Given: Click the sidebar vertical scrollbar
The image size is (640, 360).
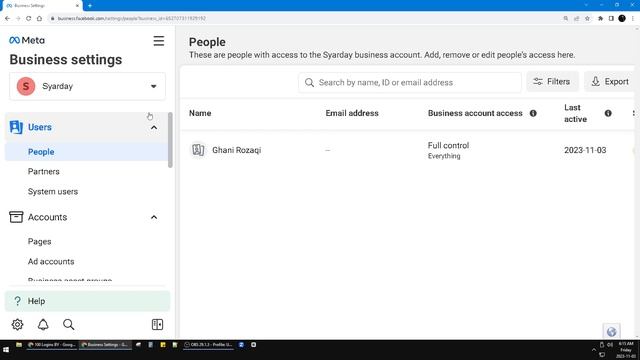Looking at the screenshot, I should [x=170, y=140].
